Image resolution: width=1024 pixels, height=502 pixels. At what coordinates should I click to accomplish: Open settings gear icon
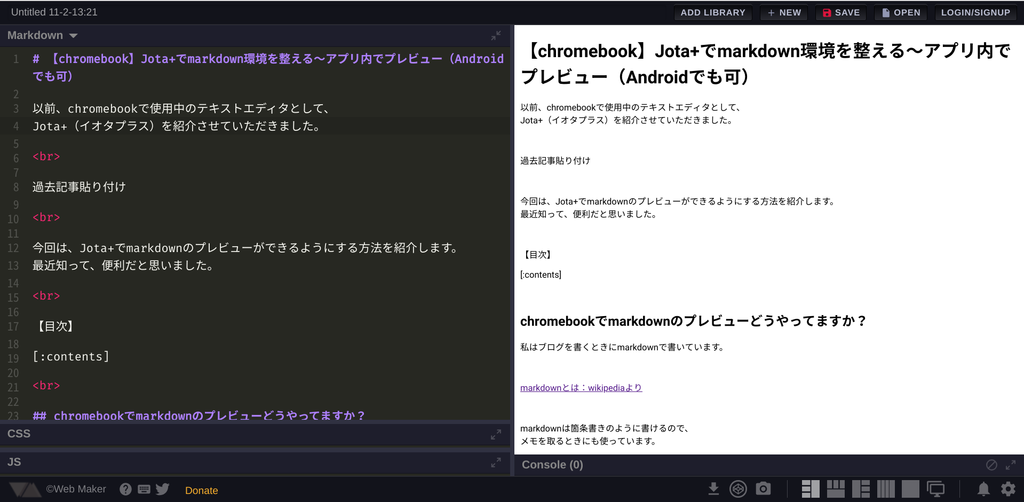click(1008, 488)
